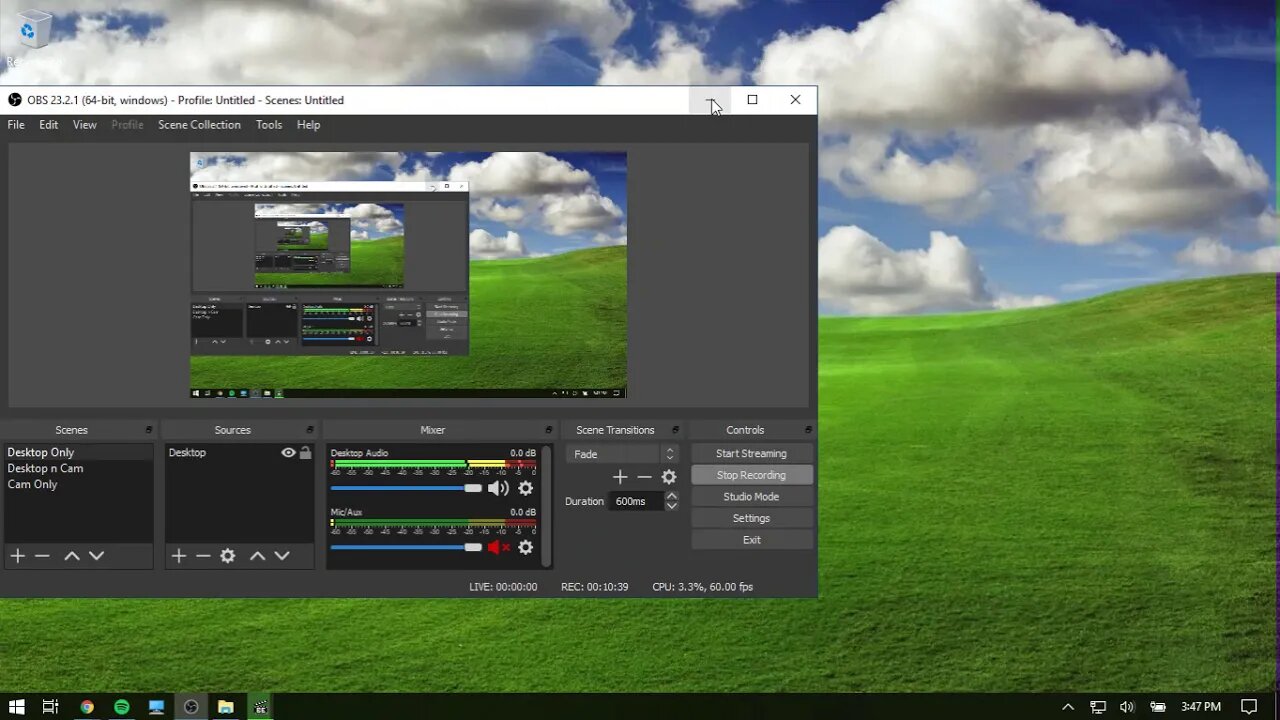1280x720 pixels.
Task: Open Spotify from the taskbar
Action: click(x=122, y=707)
